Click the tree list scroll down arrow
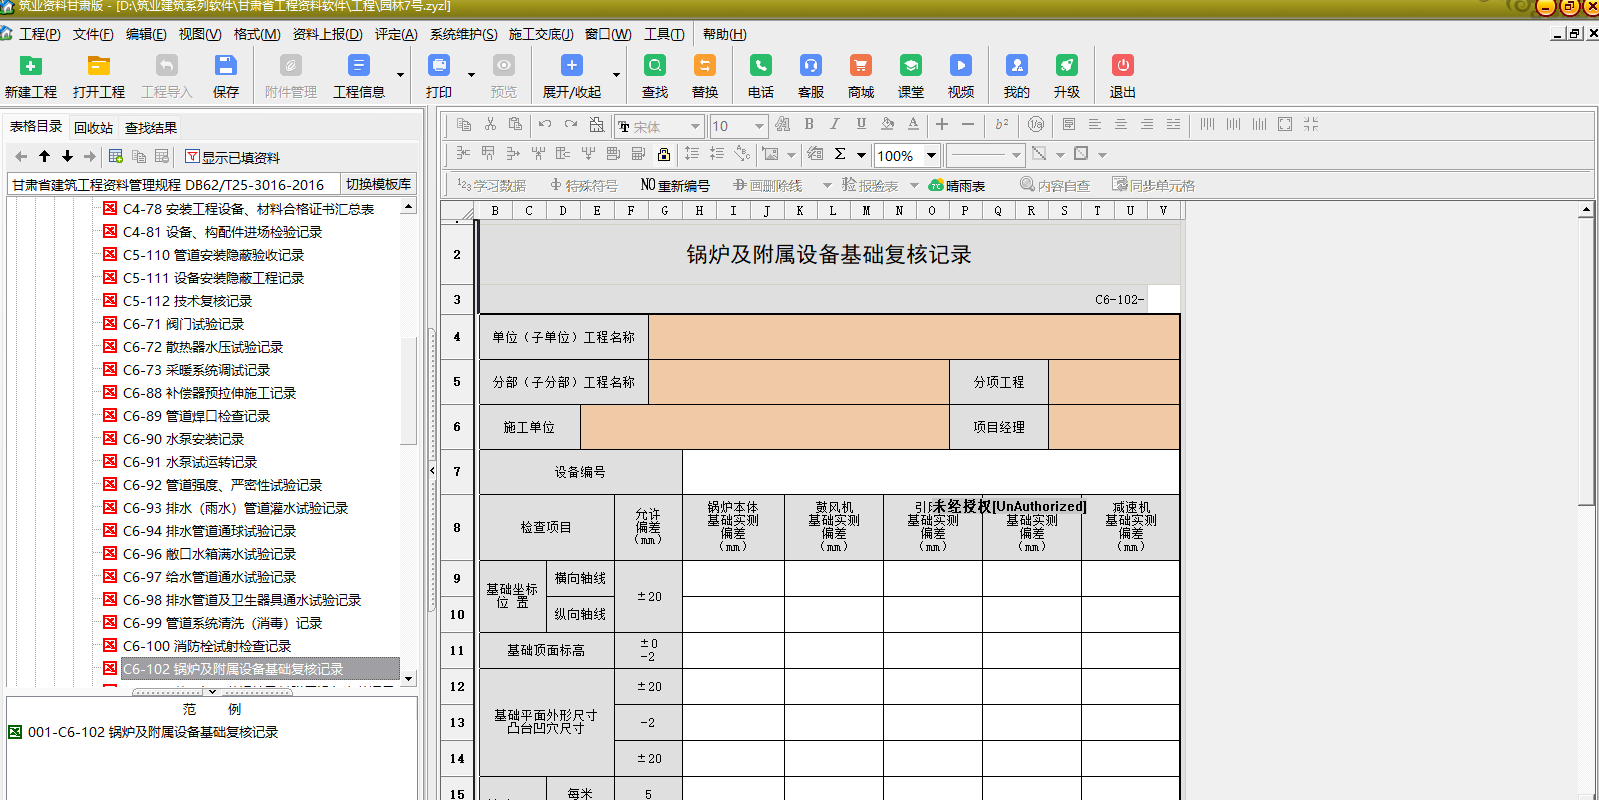This screenshot has height=800, width=1599. (x=408, y=679)
